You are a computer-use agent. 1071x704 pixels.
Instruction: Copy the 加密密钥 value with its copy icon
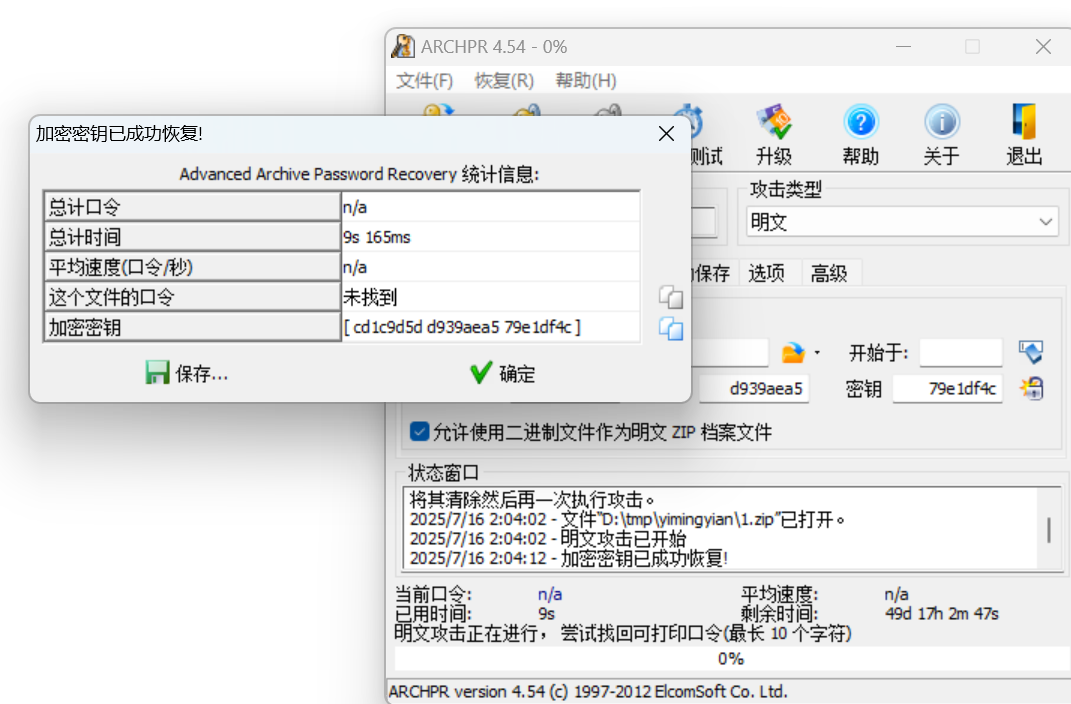coord(671,328)
